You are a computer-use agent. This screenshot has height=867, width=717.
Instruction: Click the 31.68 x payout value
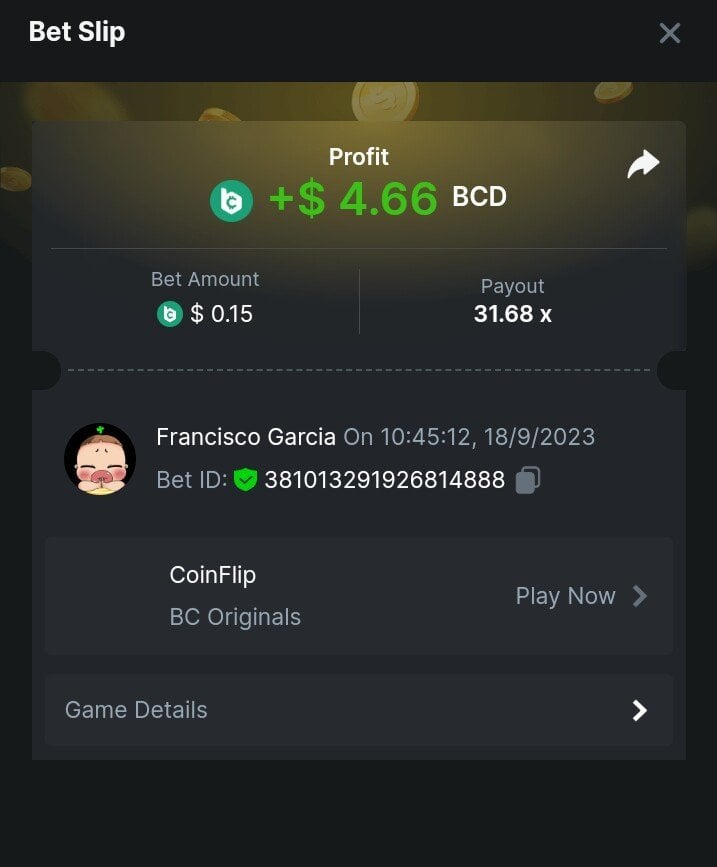(512, 314)
